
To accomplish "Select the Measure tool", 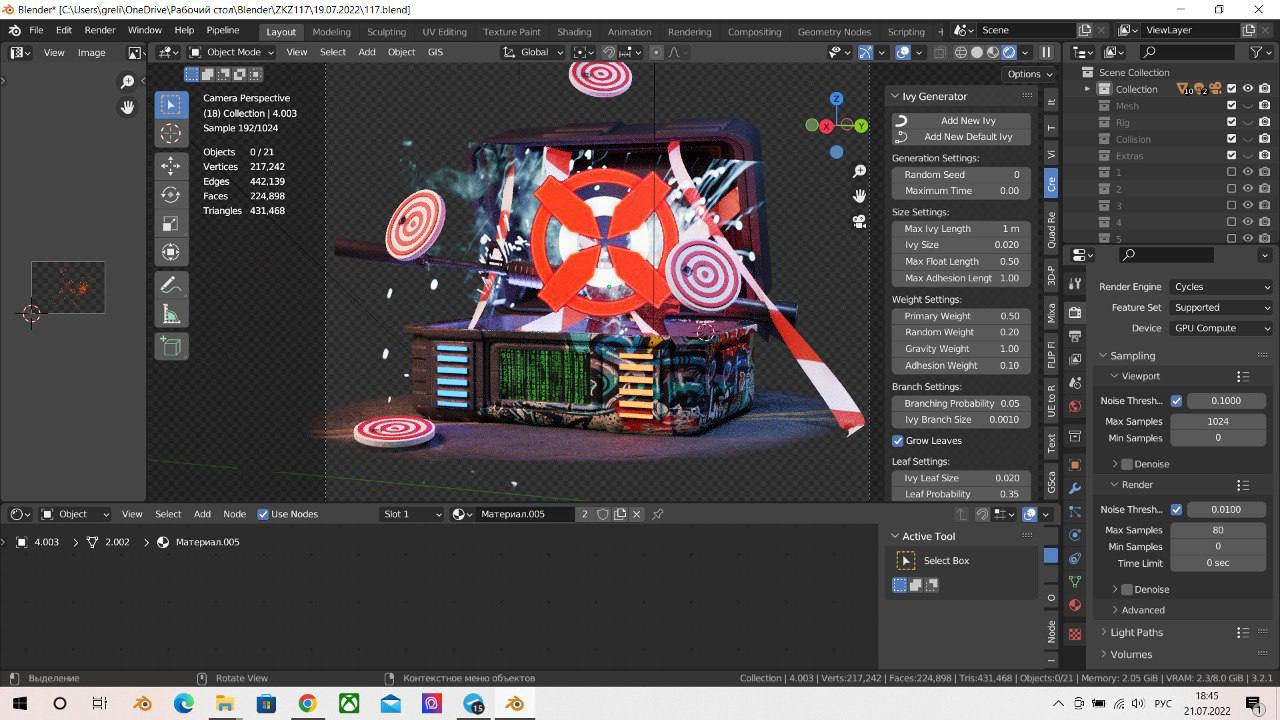I will point(171,316).
